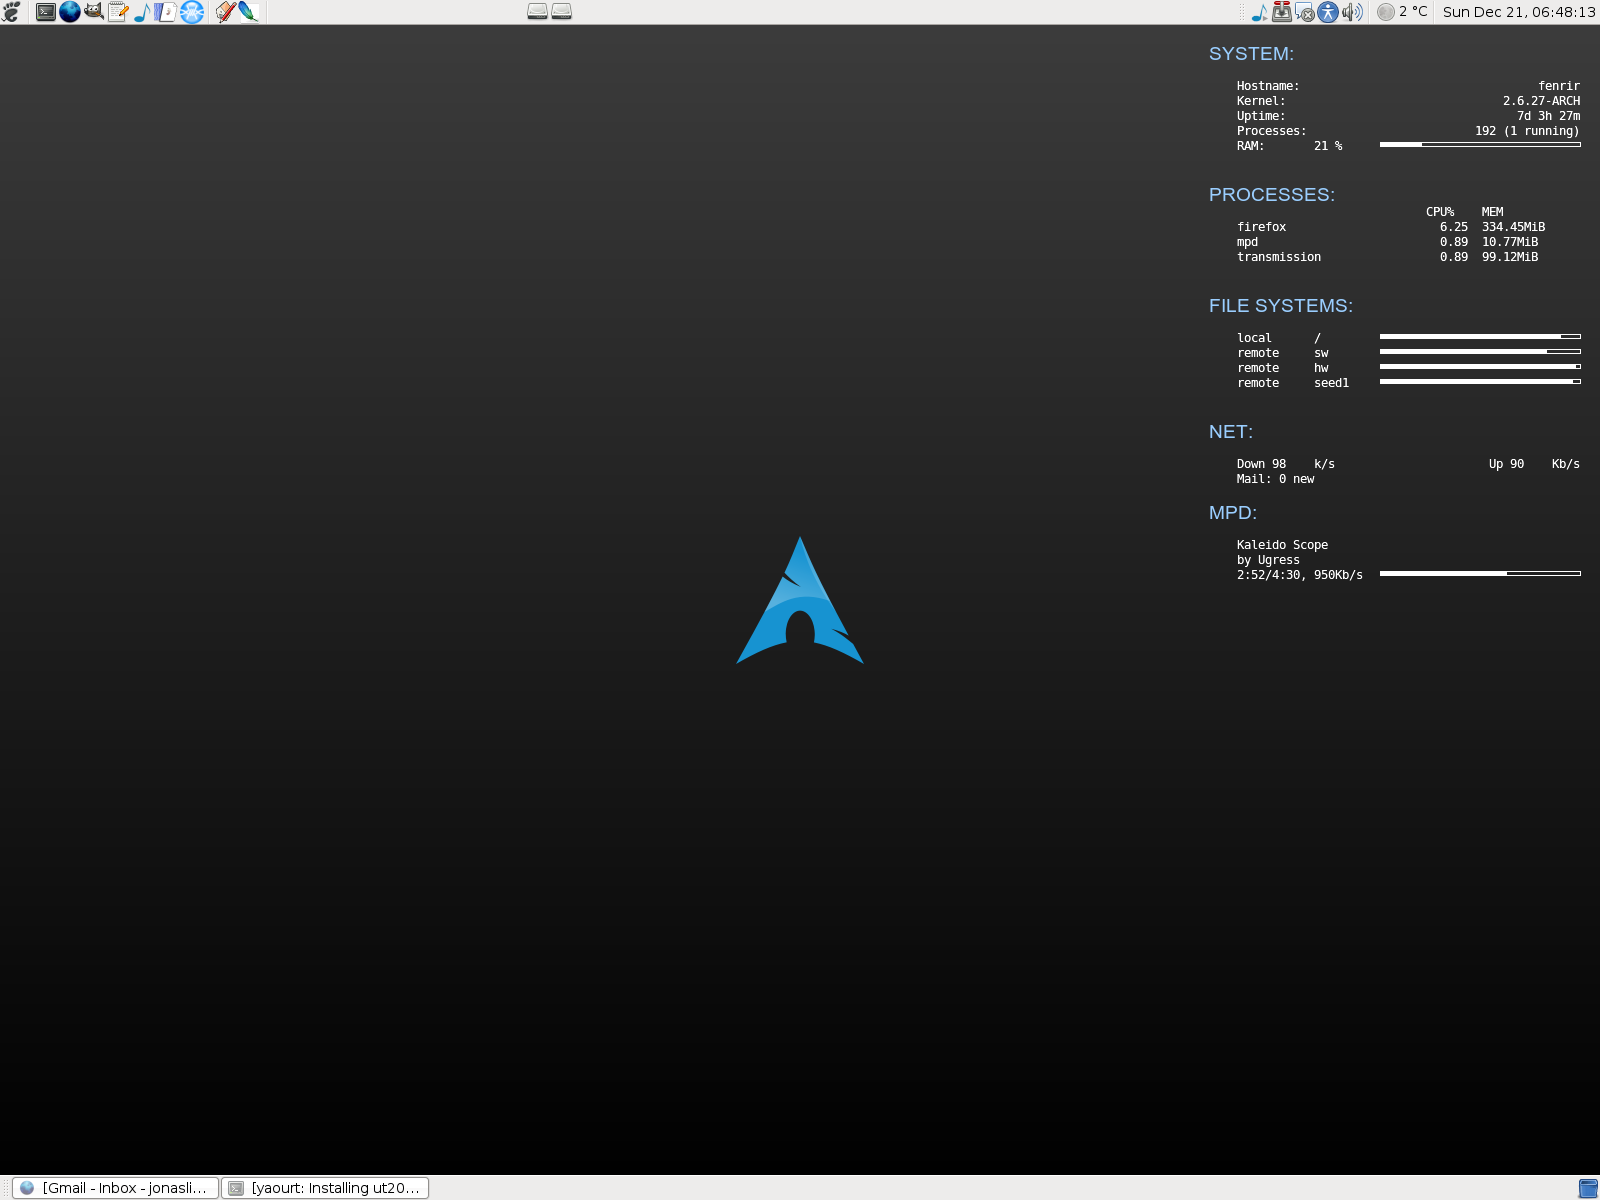Open the music player tray icon
The width and height of the screenshot is (1600, 1200).
point(1259,12)
